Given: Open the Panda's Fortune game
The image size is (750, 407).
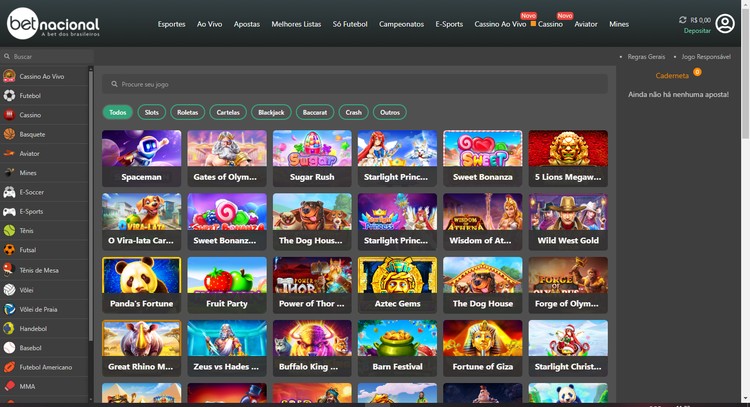Looking at the screenshot, I should (x=142, y=285).
